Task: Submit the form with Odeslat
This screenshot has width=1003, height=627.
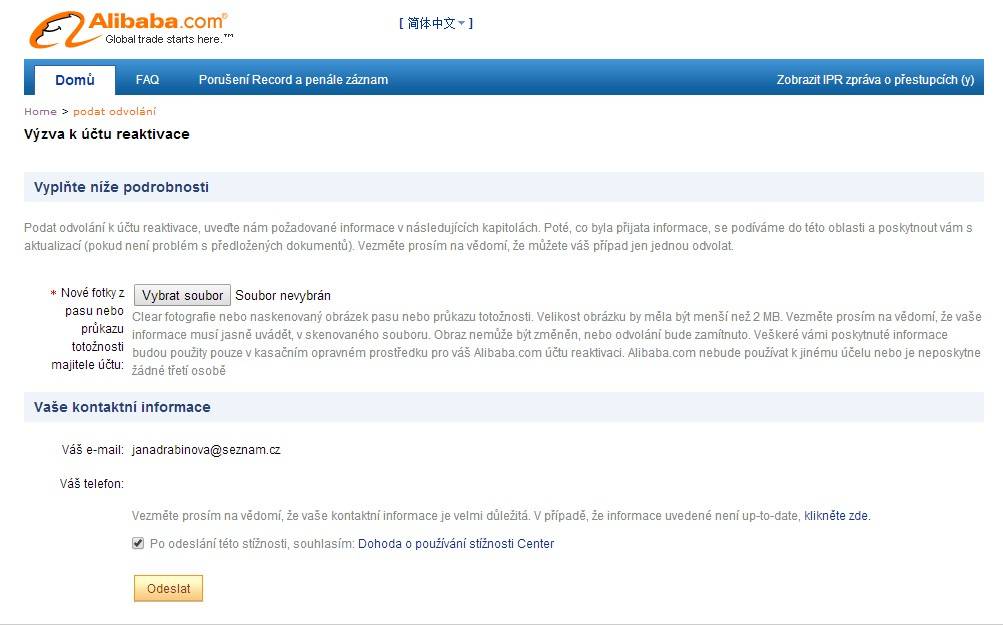Action: (x=168, y=589)
